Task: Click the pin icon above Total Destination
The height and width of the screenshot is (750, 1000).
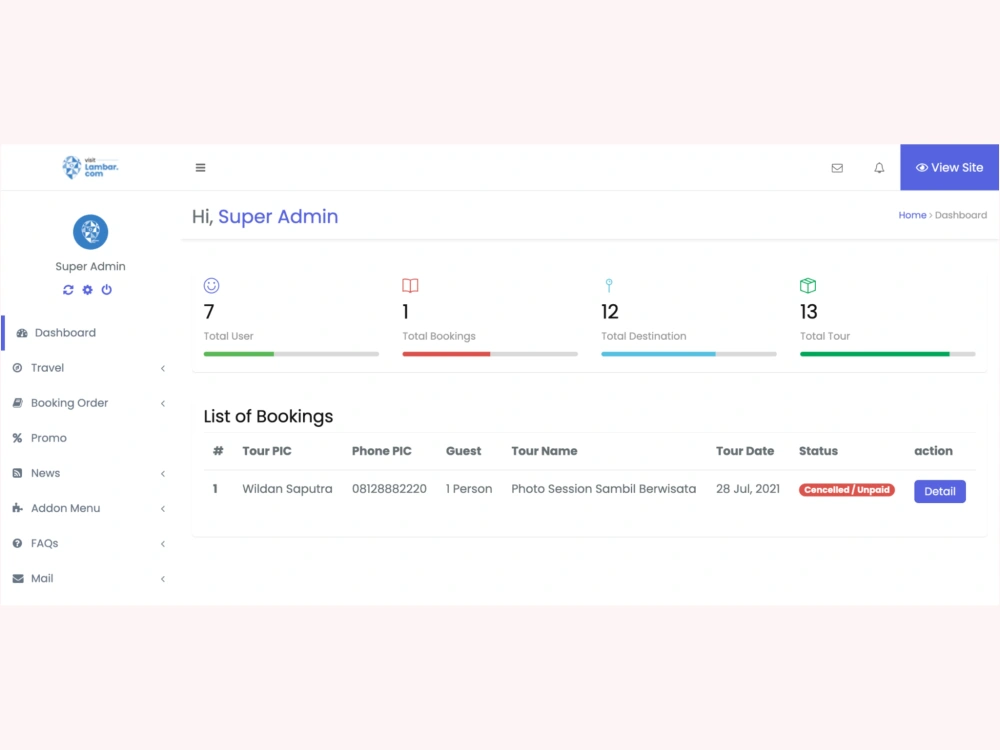Action: coord(609,285)
